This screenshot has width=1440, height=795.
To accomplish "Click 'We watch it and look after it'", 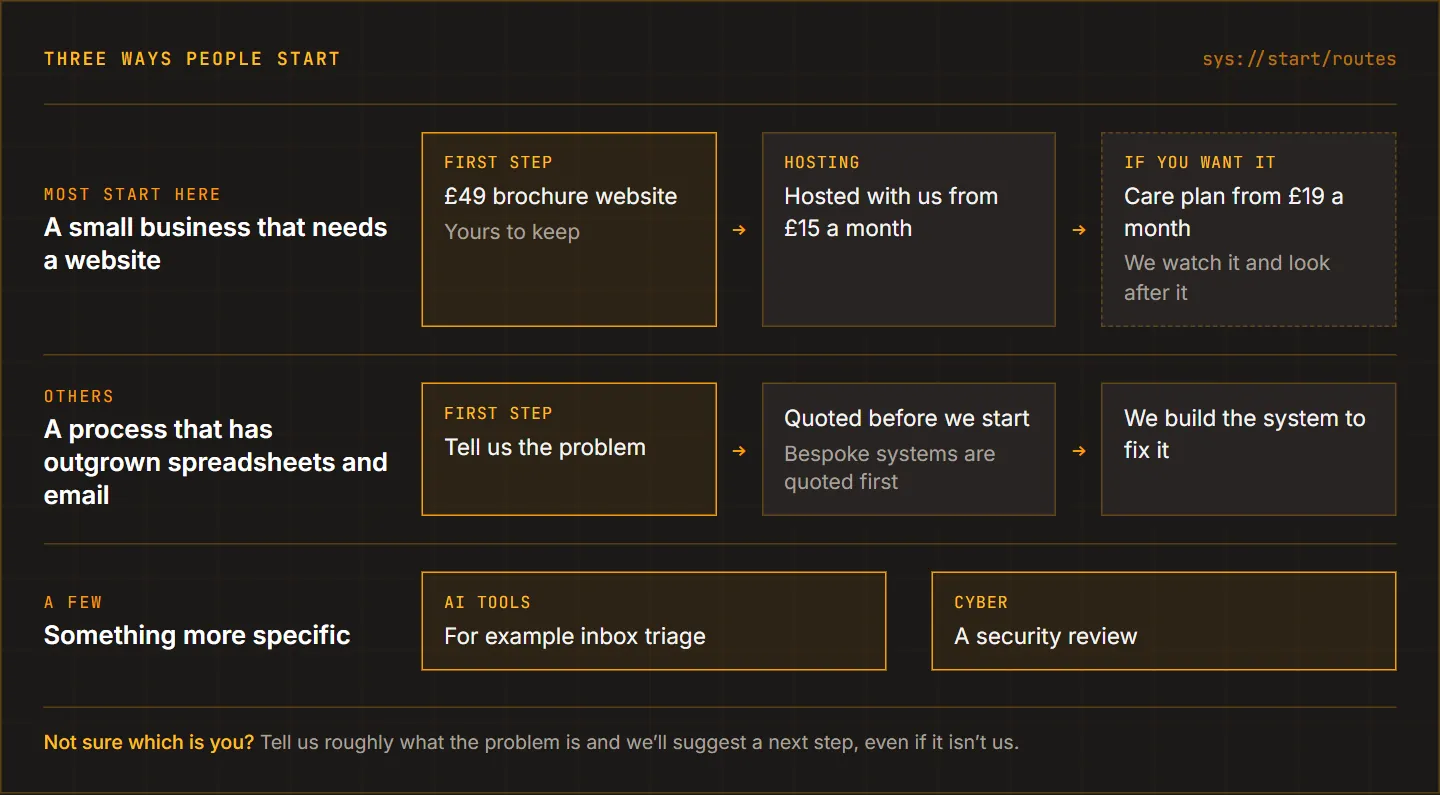I will coord(1227,278).
